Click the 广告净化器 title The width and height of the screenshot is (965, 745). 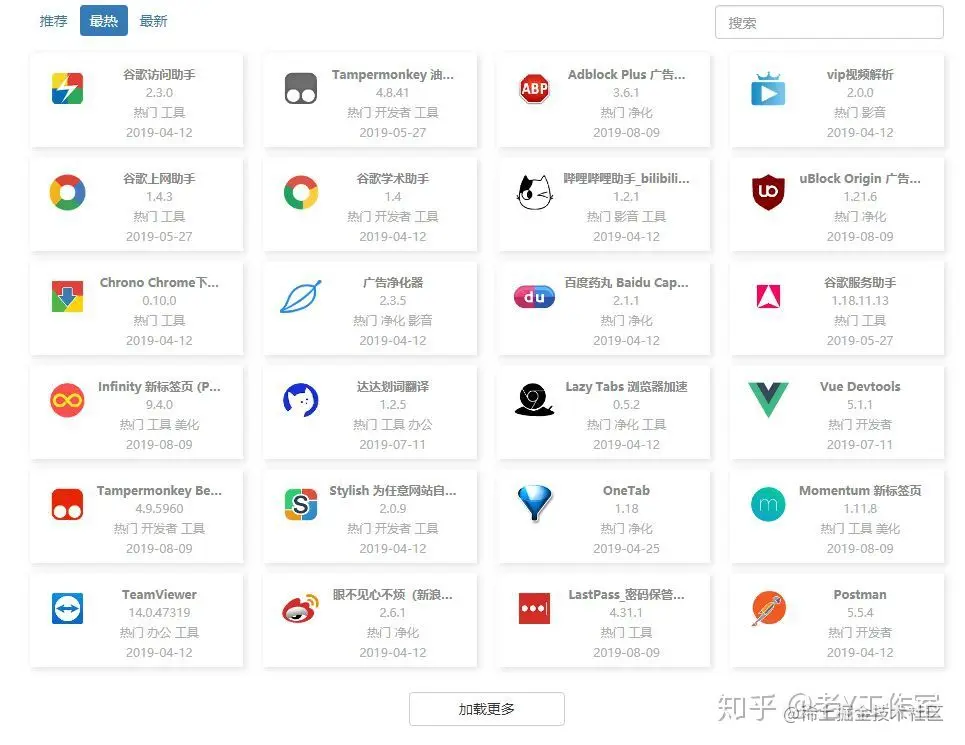pos(393,282)
